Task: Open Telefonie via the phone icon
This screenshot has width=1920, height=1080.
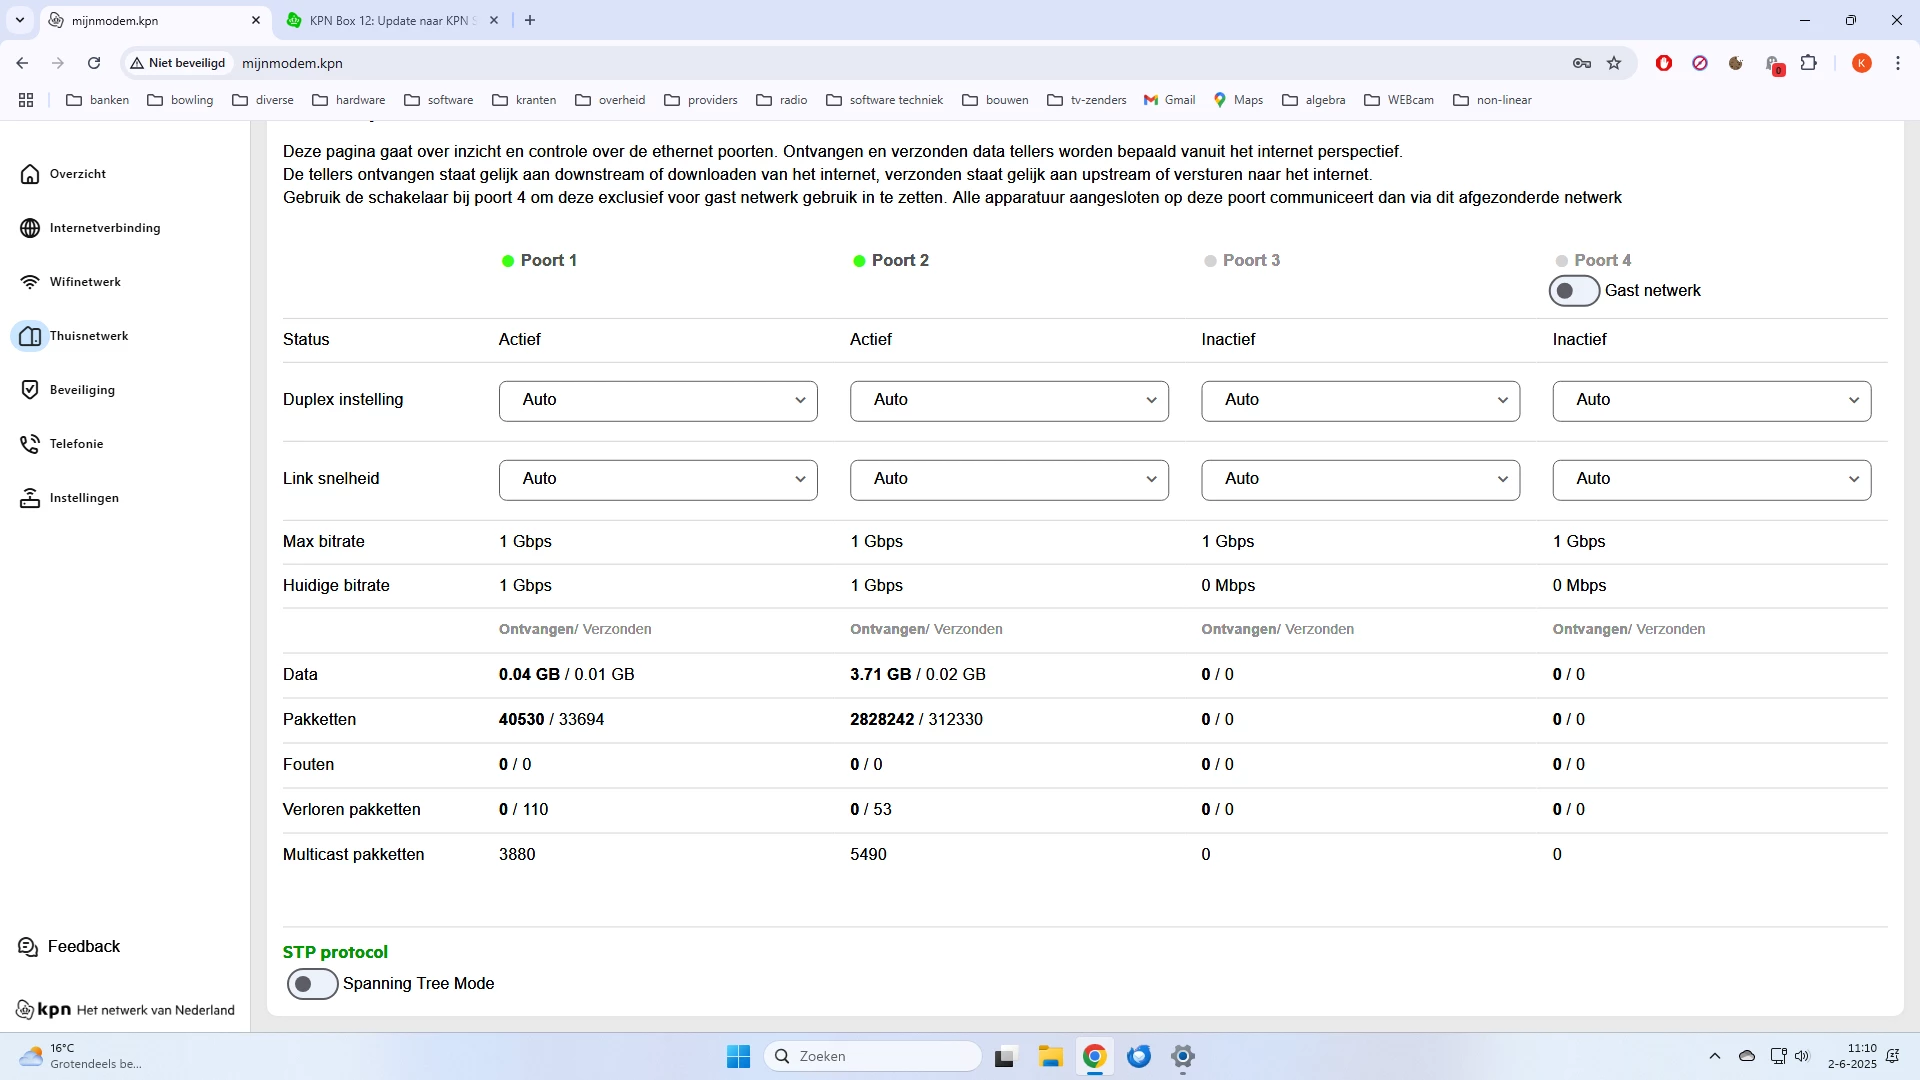Action: pyautogui.click(x=30, y=444)
